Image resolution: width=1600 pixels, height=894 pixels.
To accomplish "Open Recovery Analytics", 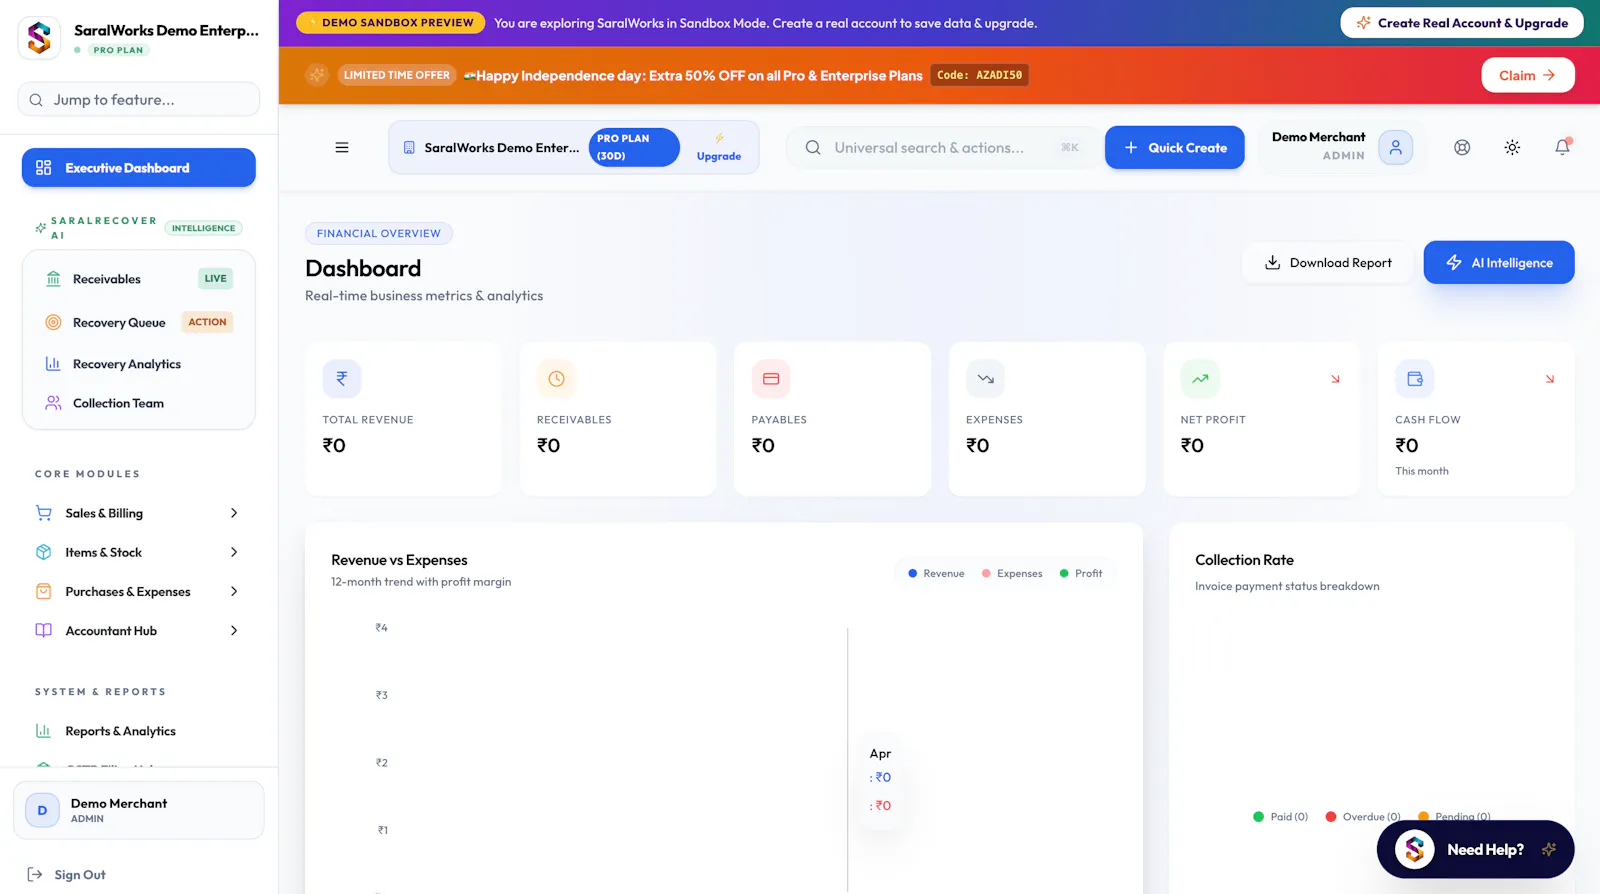I will 139,364.
